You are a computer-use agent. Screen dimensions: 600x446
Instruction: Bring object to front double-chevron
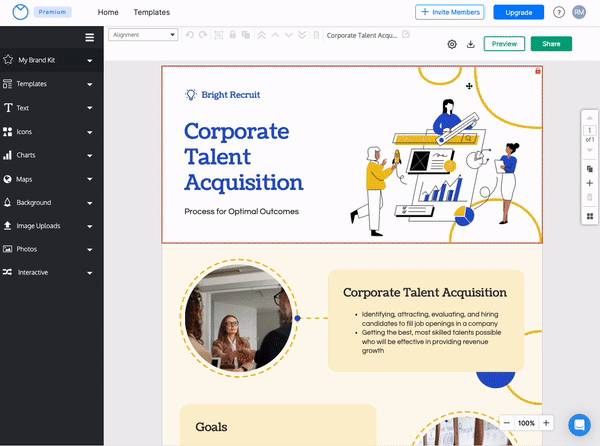point(262,35)
